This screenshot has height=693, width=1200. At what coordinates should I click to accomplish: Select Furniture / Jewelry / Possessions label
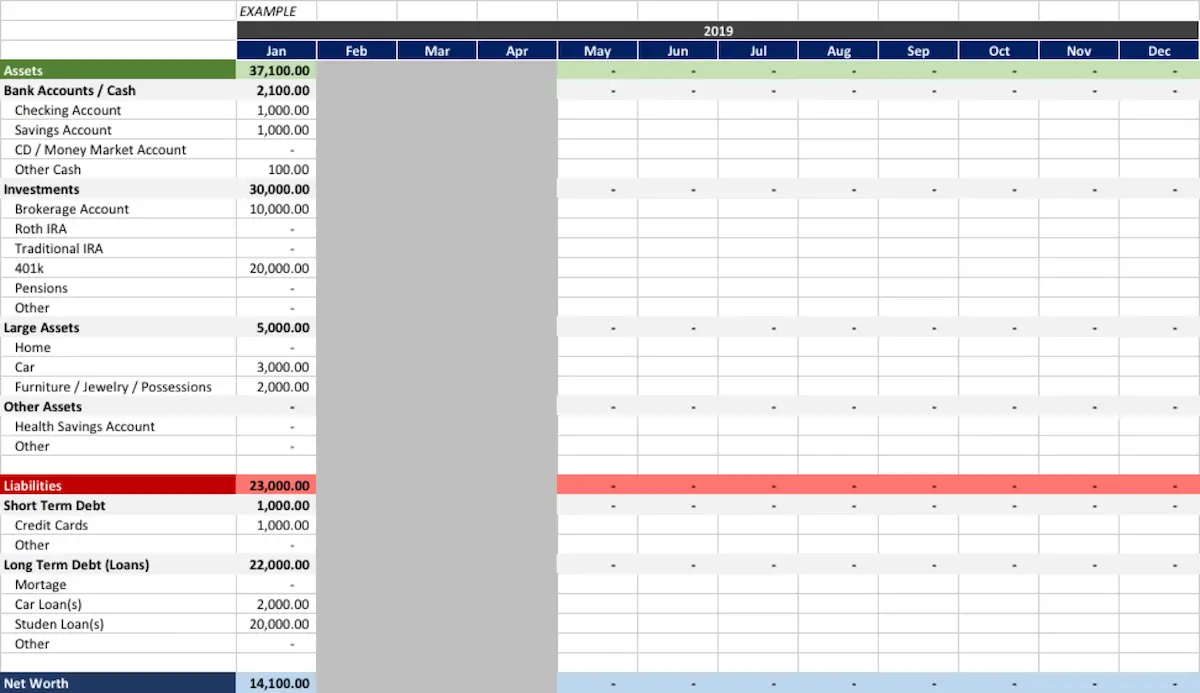click(113, 387)
